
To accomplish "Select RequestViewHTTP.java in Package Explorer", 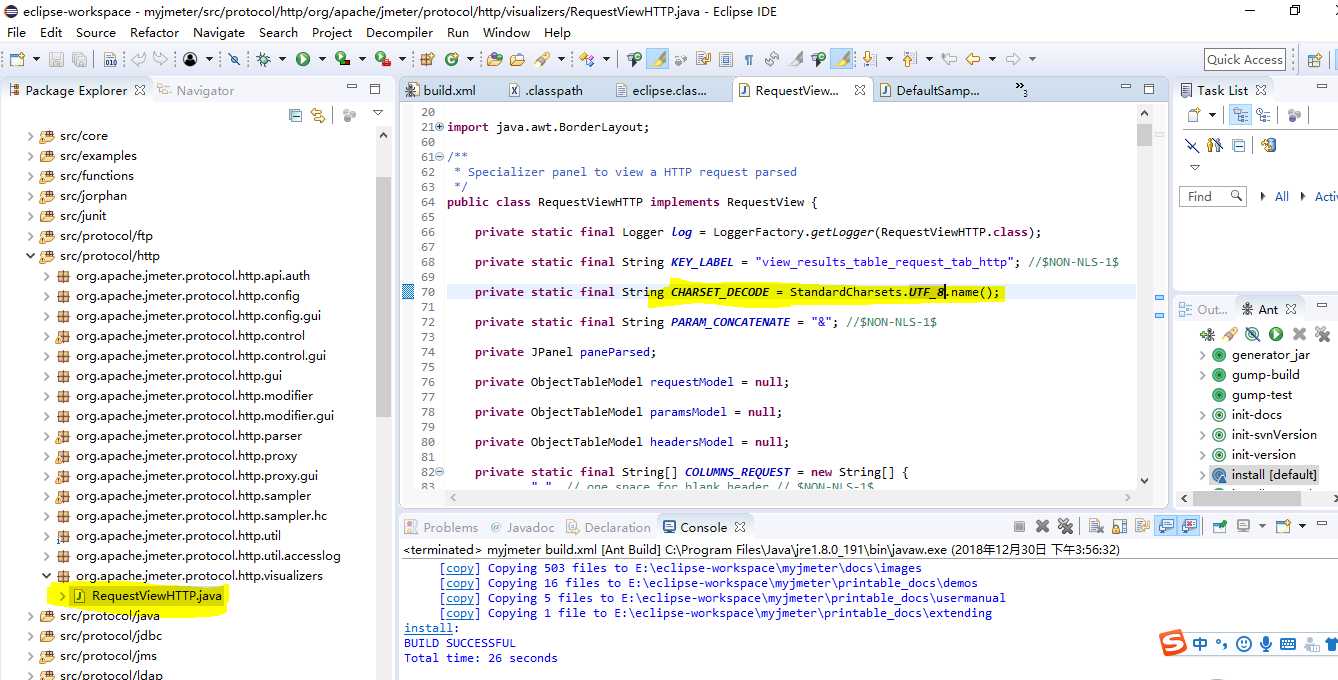I will [157, 596].
